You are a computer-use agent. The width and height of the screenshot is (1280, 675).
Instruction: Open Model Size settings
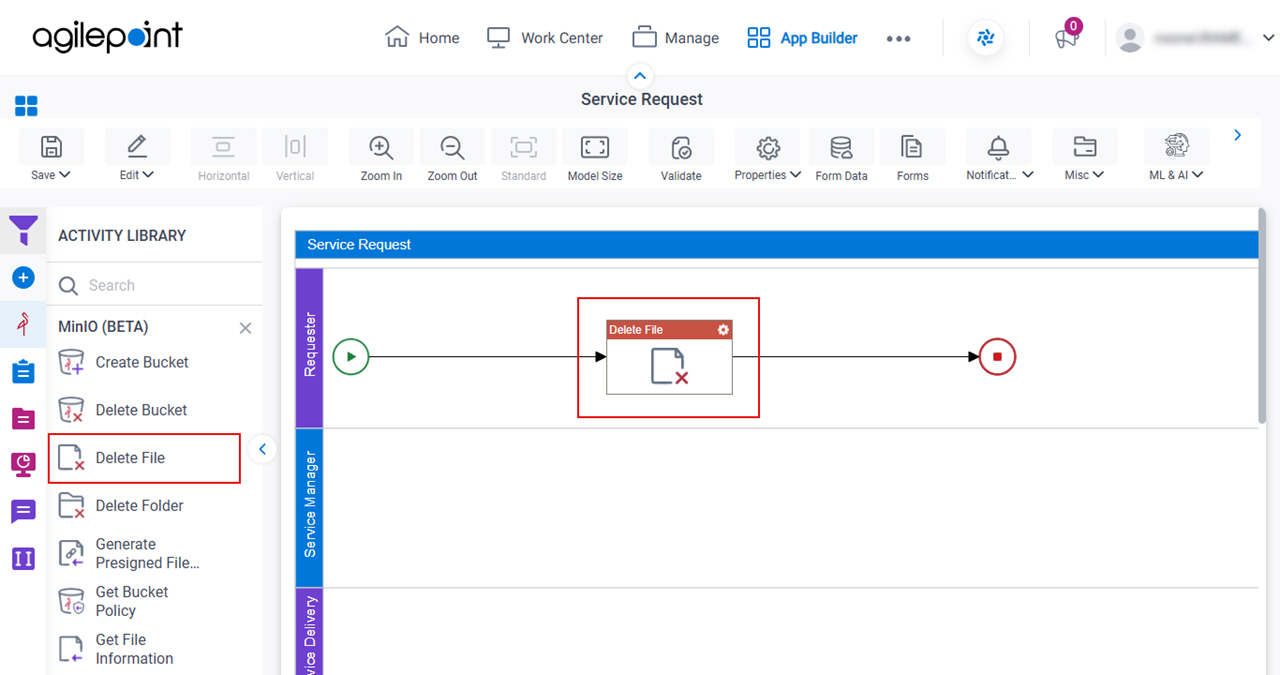(595, 147)
